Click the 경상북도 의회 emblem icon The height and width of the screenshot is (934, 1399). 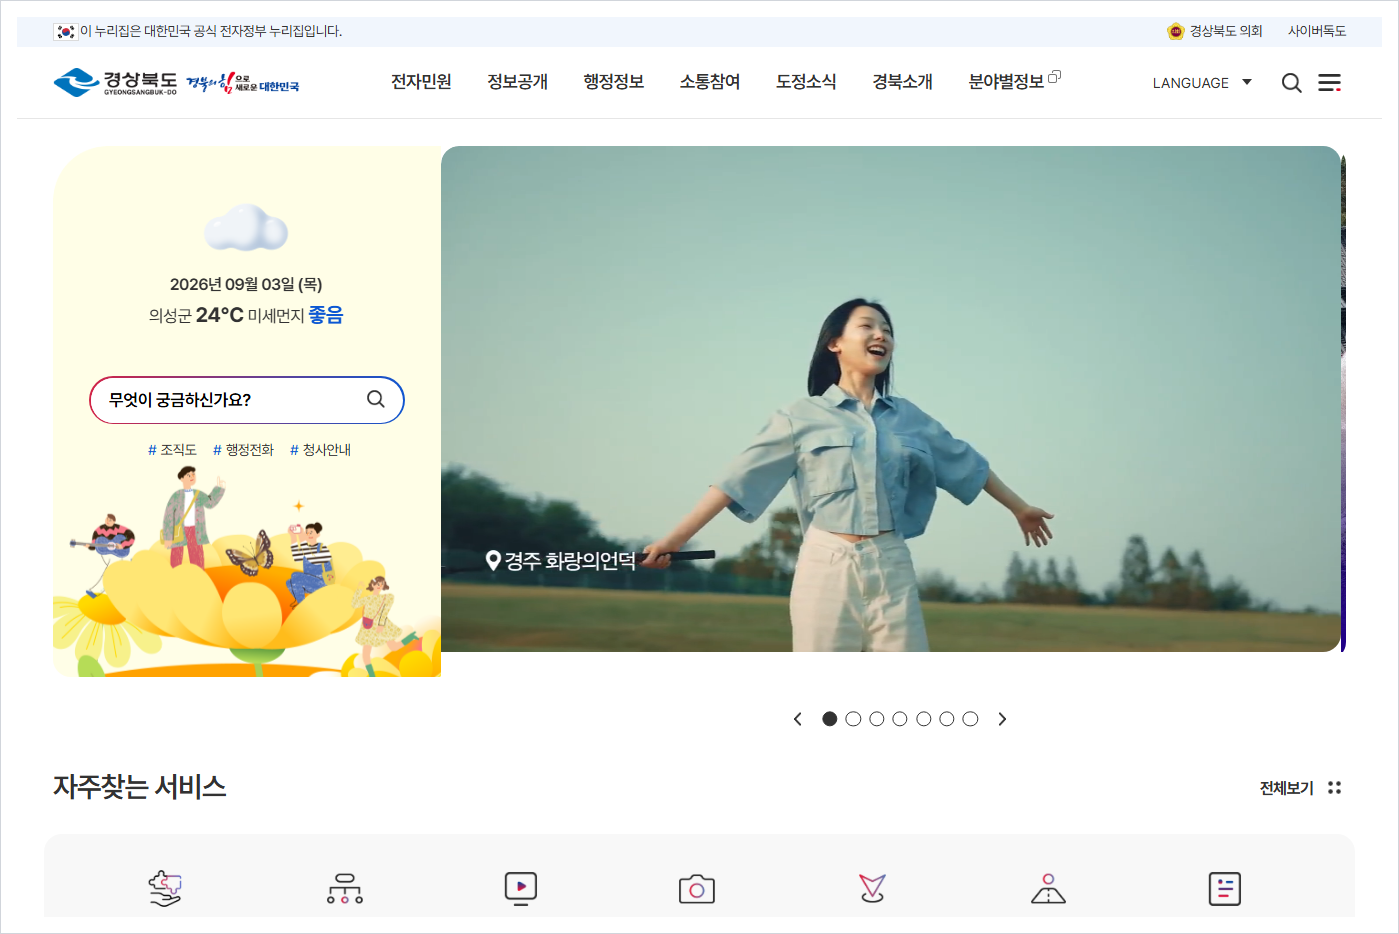pos(1176,32)
